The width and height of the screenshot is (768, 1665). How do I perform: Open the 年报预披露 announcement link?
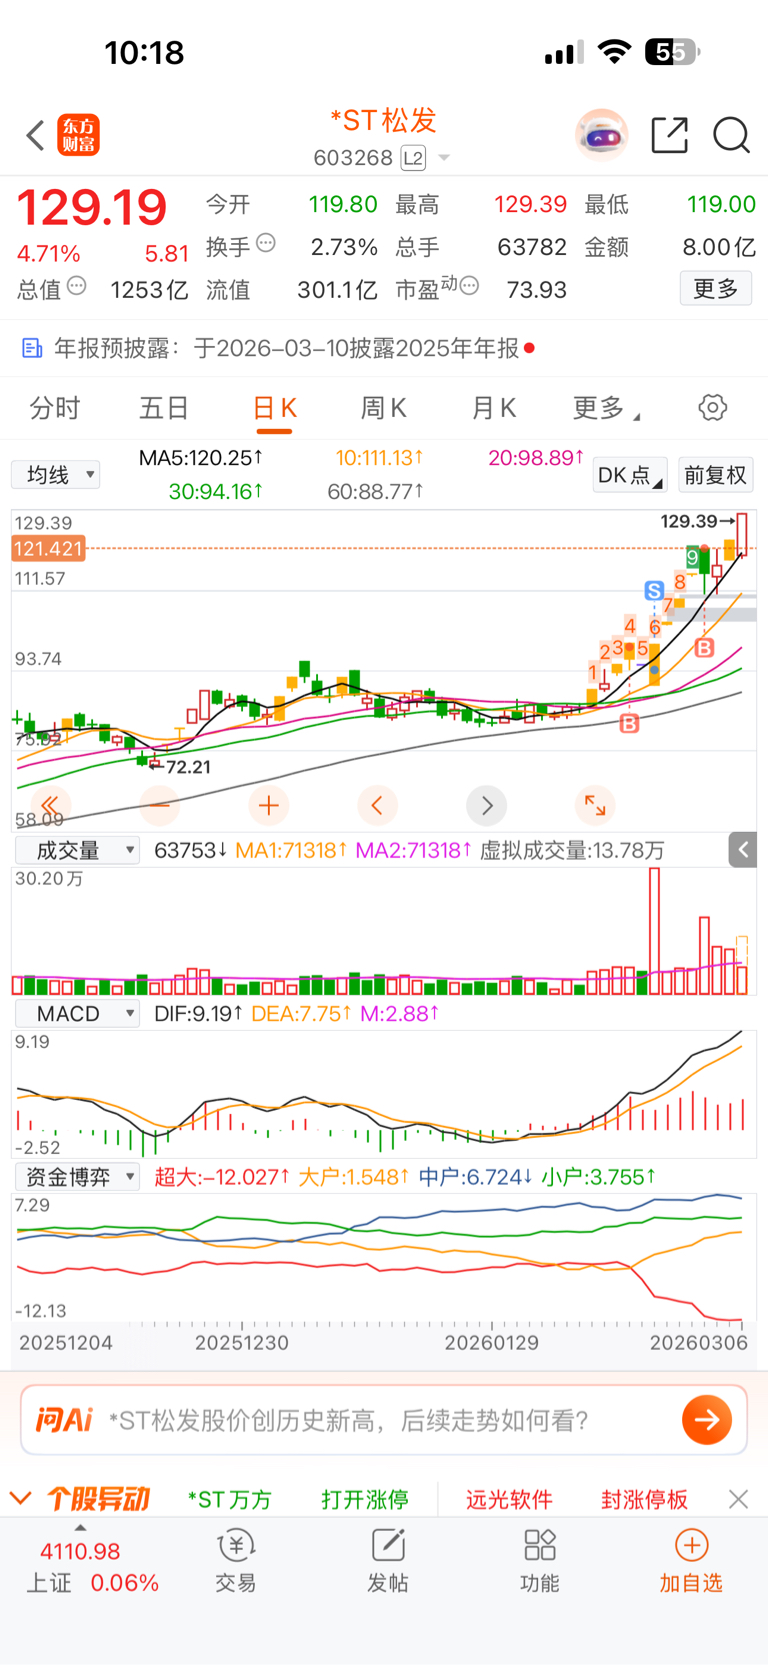286,348
